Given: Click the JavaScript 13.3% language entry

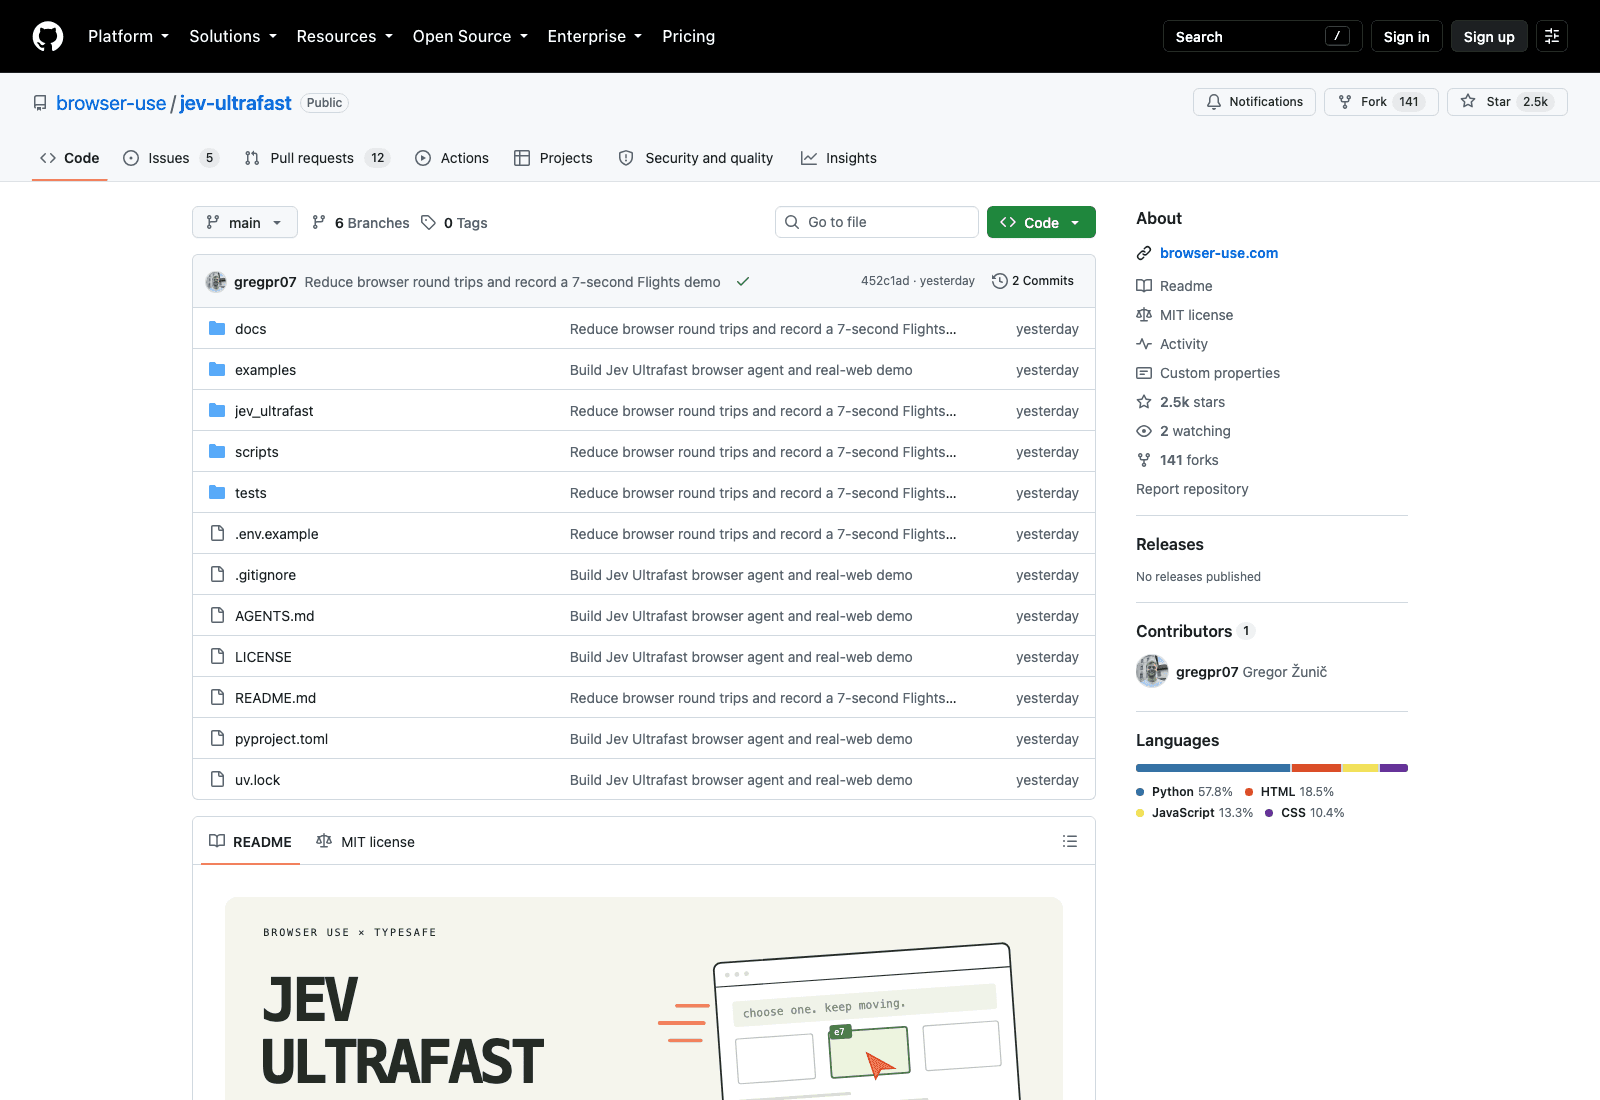Looking at the screenshot, I should 1194,813.
